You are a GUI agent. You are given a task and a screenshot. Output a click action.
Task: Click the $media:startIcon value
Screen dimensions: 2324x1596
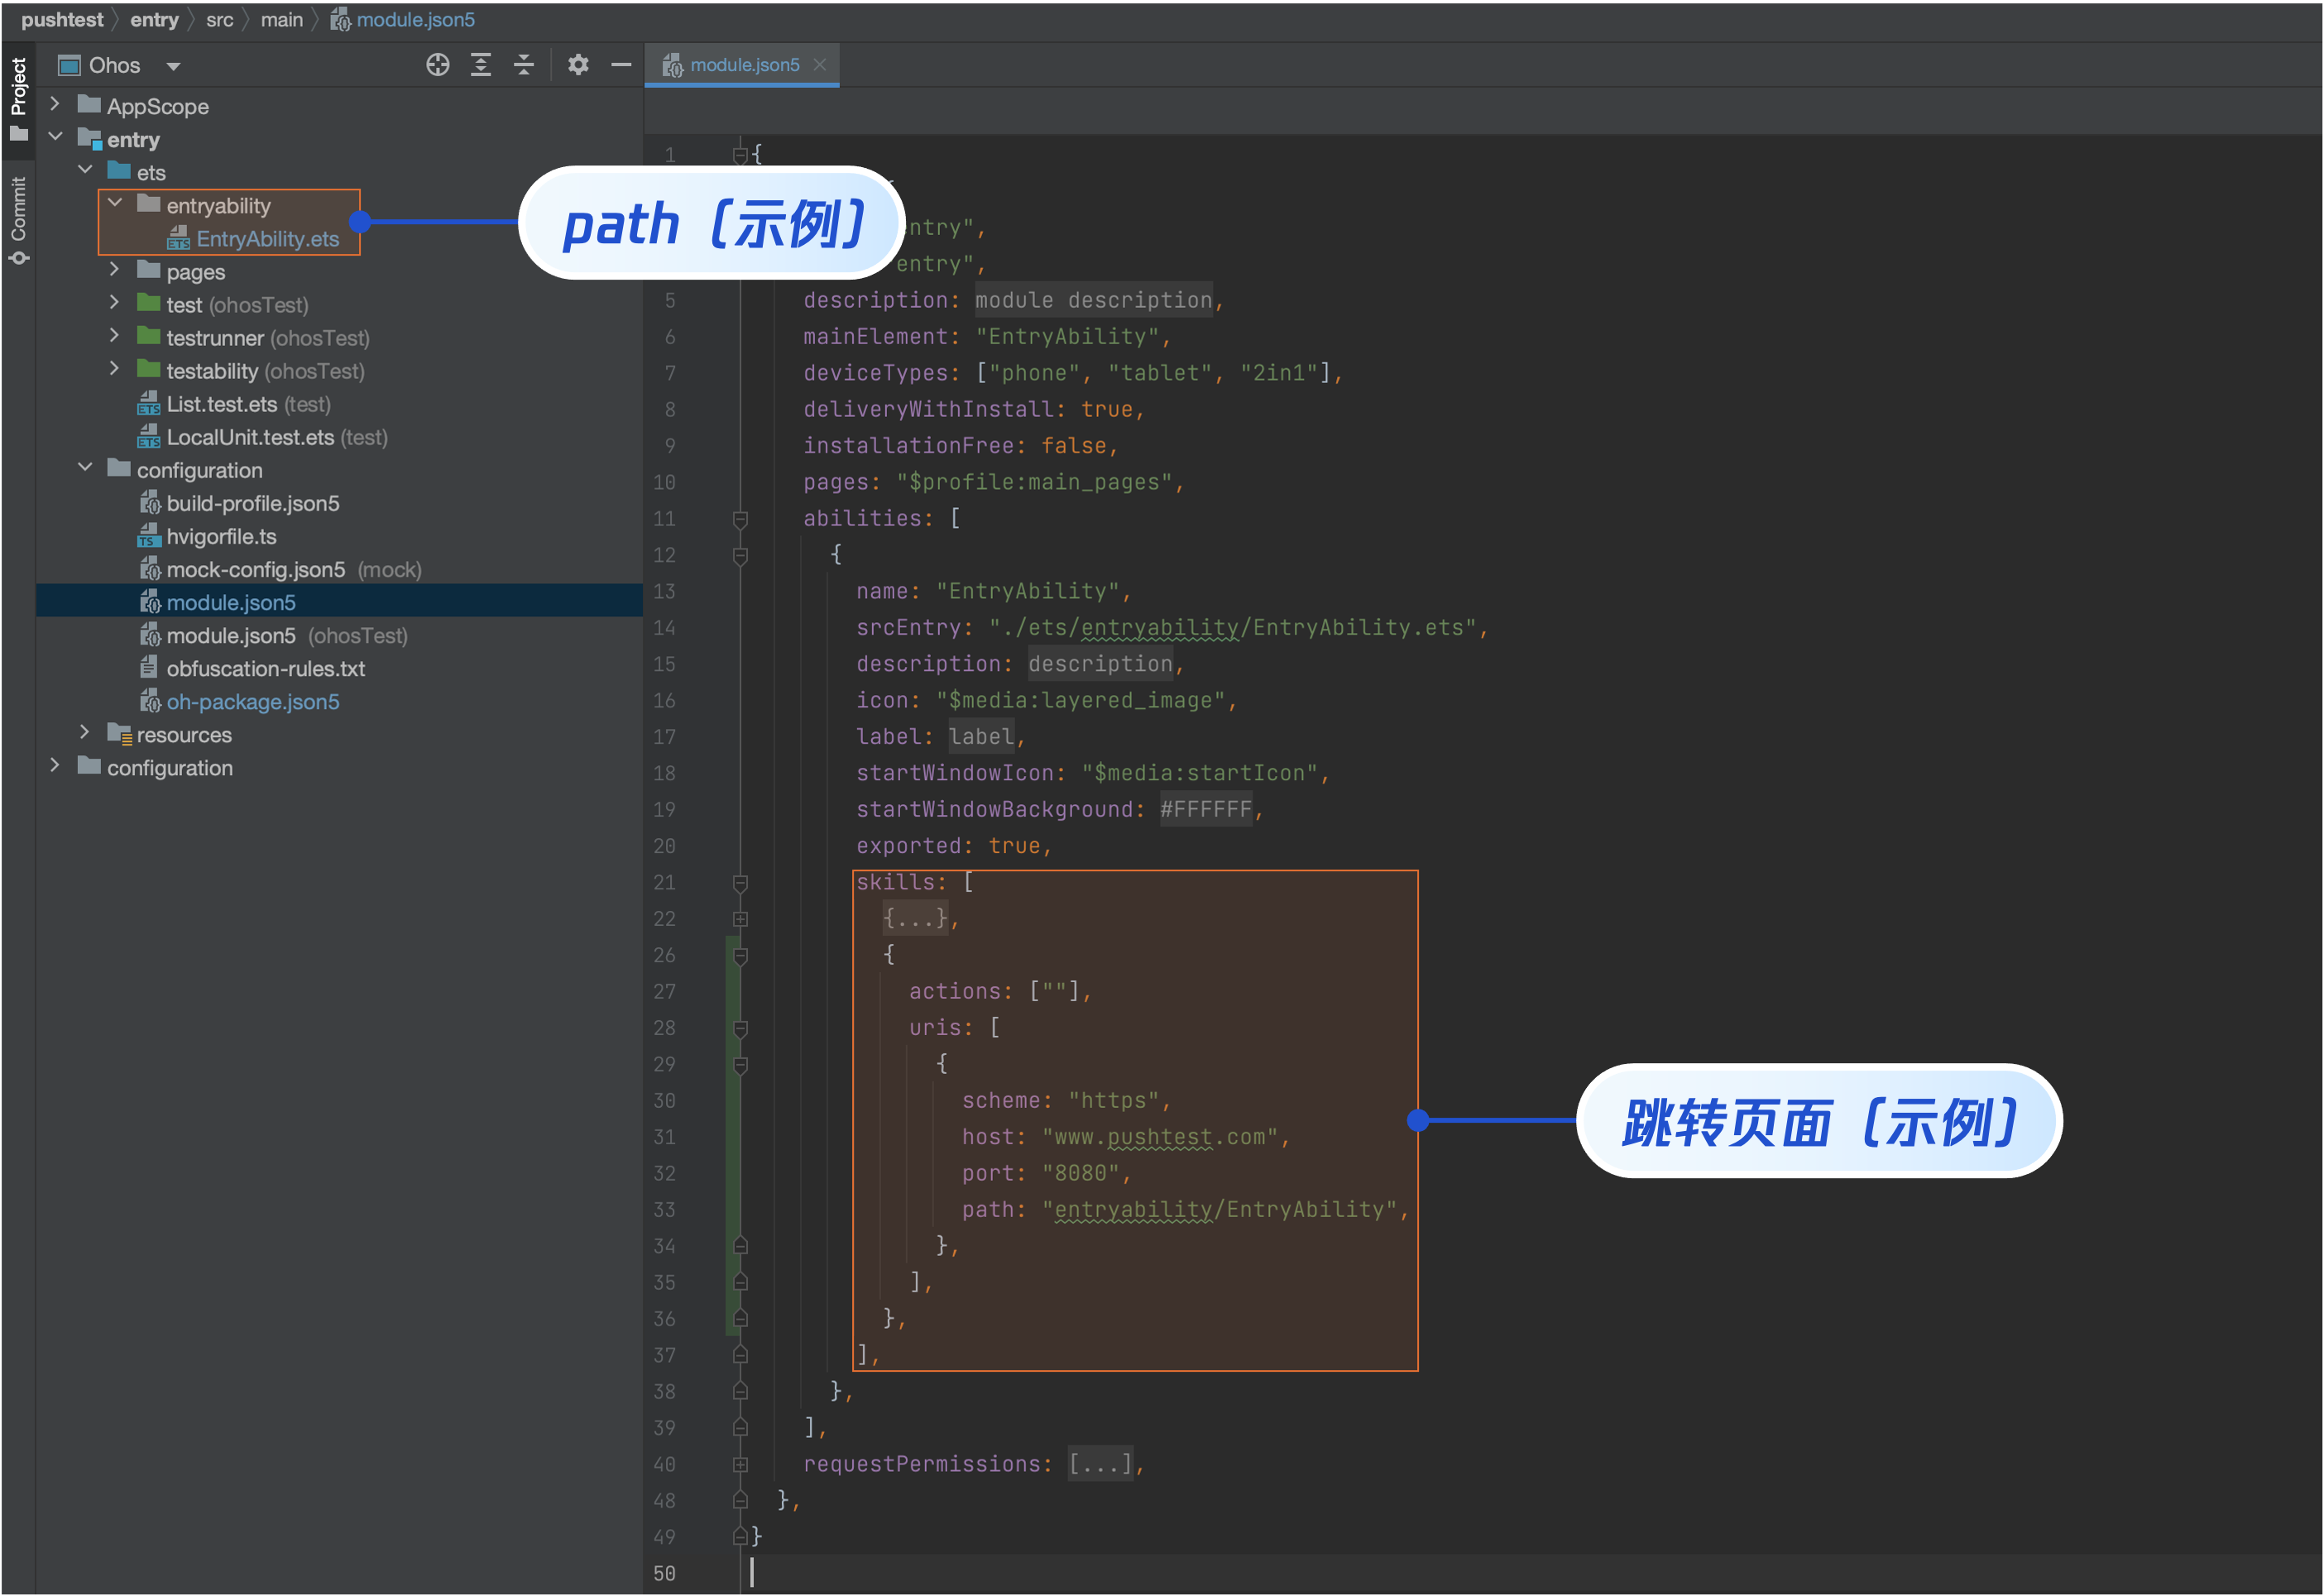[1199, 773]
